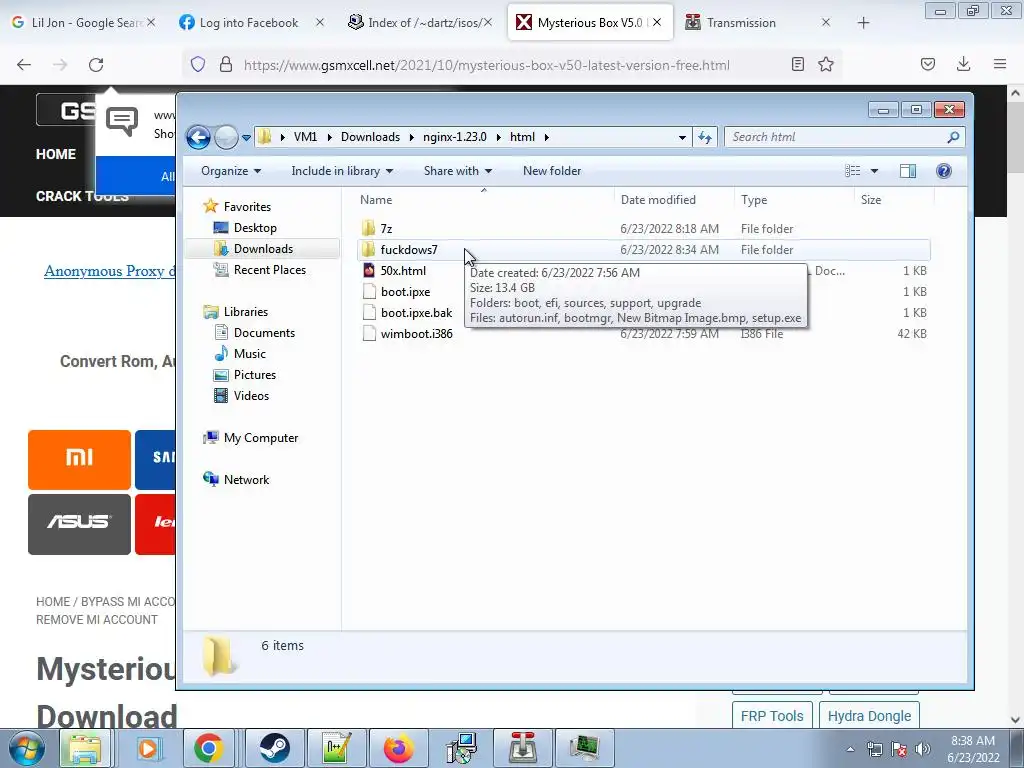
Task: Open Network in navigation pane
Action: [246, 479]
